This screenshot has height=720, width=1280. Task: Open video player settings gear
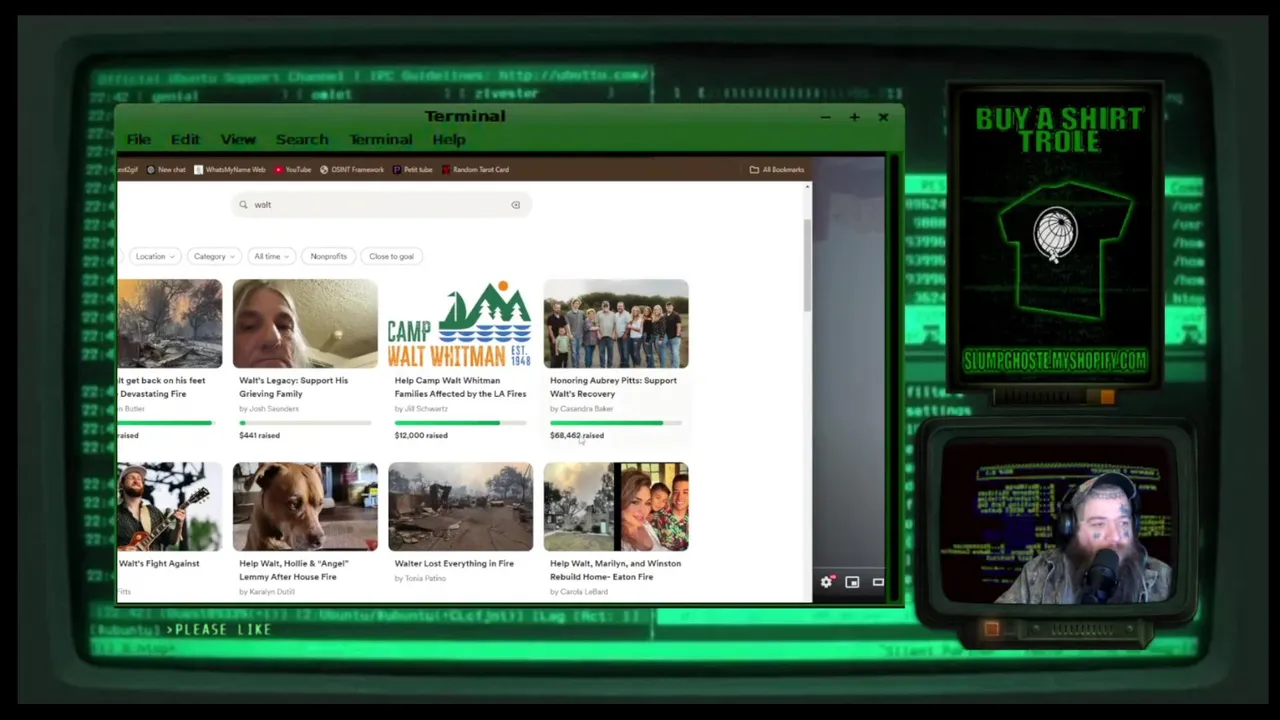pyautogui.click(x=827, y=582)
